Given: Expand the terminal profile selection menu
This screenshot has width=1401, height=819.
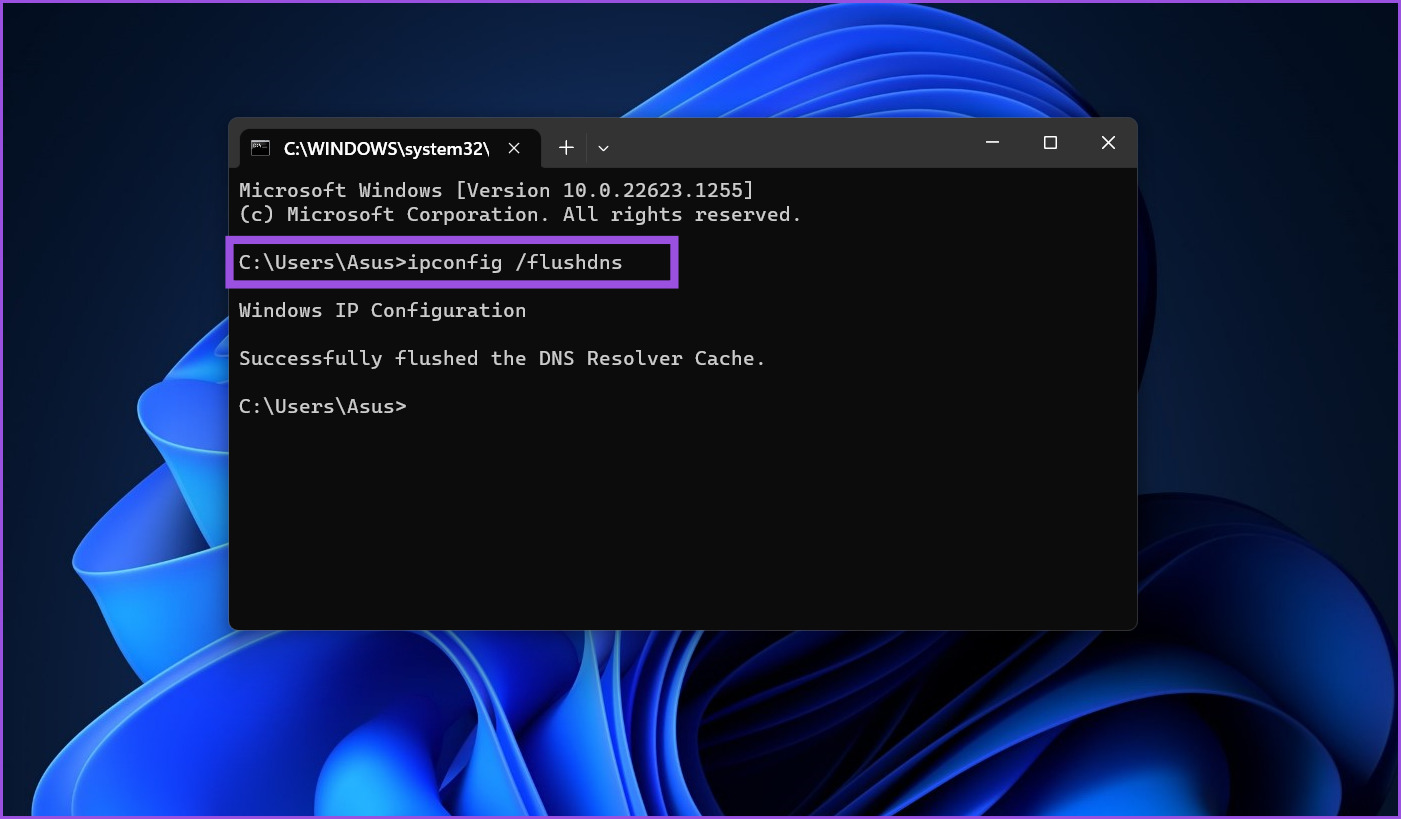Looking at the screenshot, I should click(x=603, y=147).
